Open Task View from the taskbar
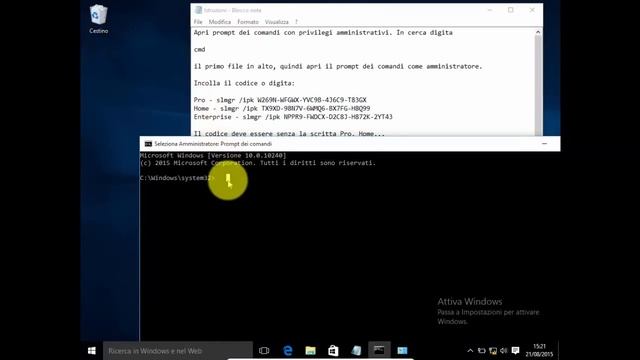 264,351
